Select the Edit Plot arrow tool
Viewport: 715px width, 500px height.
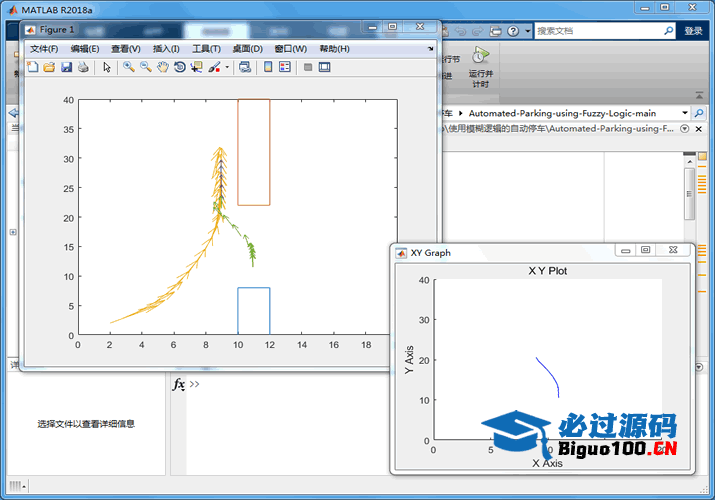click(x=107, y=67)
